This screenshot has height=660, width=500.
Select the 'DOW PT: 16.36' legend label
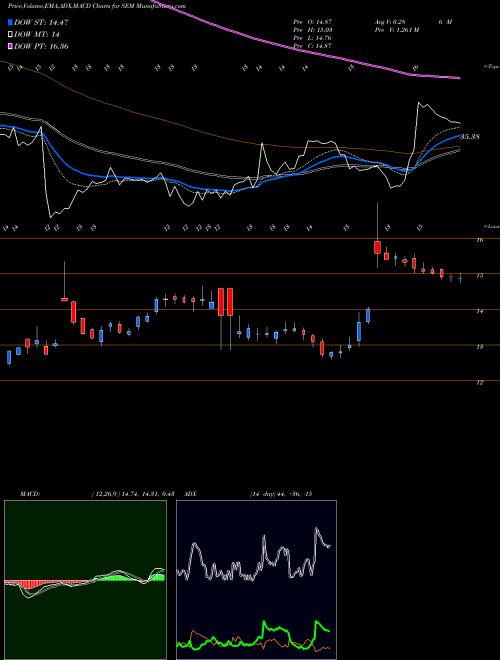click(x=41, y=46)
